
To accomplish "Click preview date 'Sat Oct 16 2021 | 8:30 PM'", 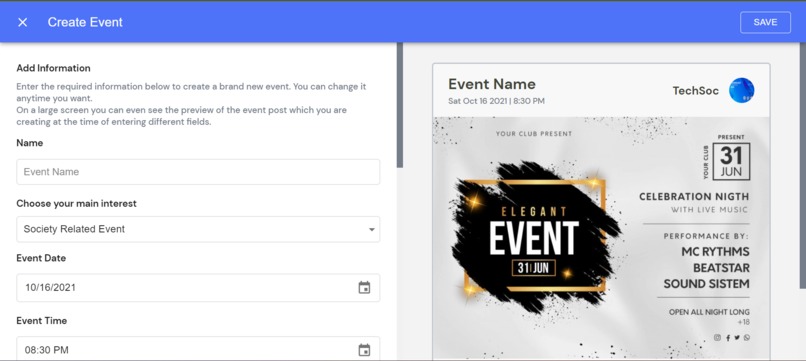I will [x=496, y=101].
